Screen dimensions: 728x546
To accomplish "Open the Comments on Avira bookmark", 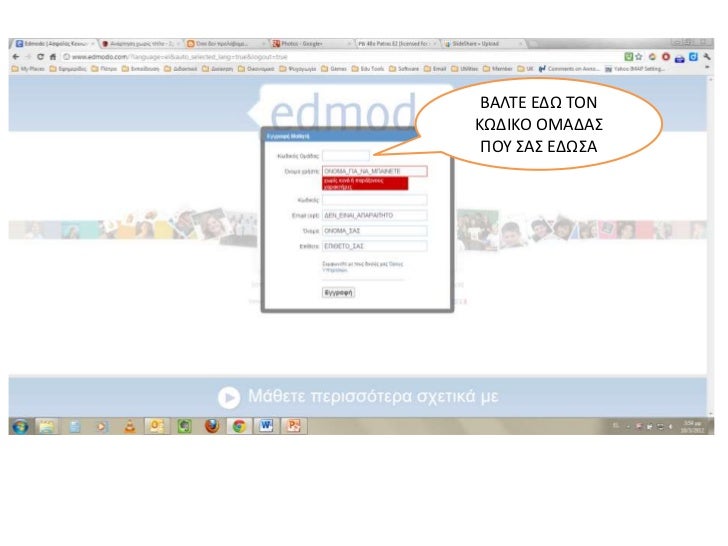I will click(569, 69).
